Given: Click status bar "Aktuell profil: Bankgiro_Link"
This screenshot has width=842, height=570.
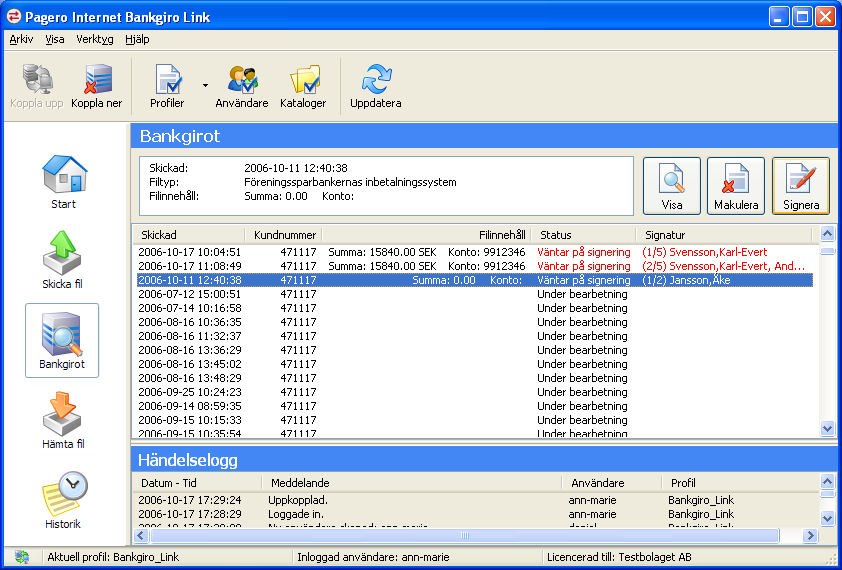Looking at the screenshot, I should pyautogui.click(x=113, y=557).
